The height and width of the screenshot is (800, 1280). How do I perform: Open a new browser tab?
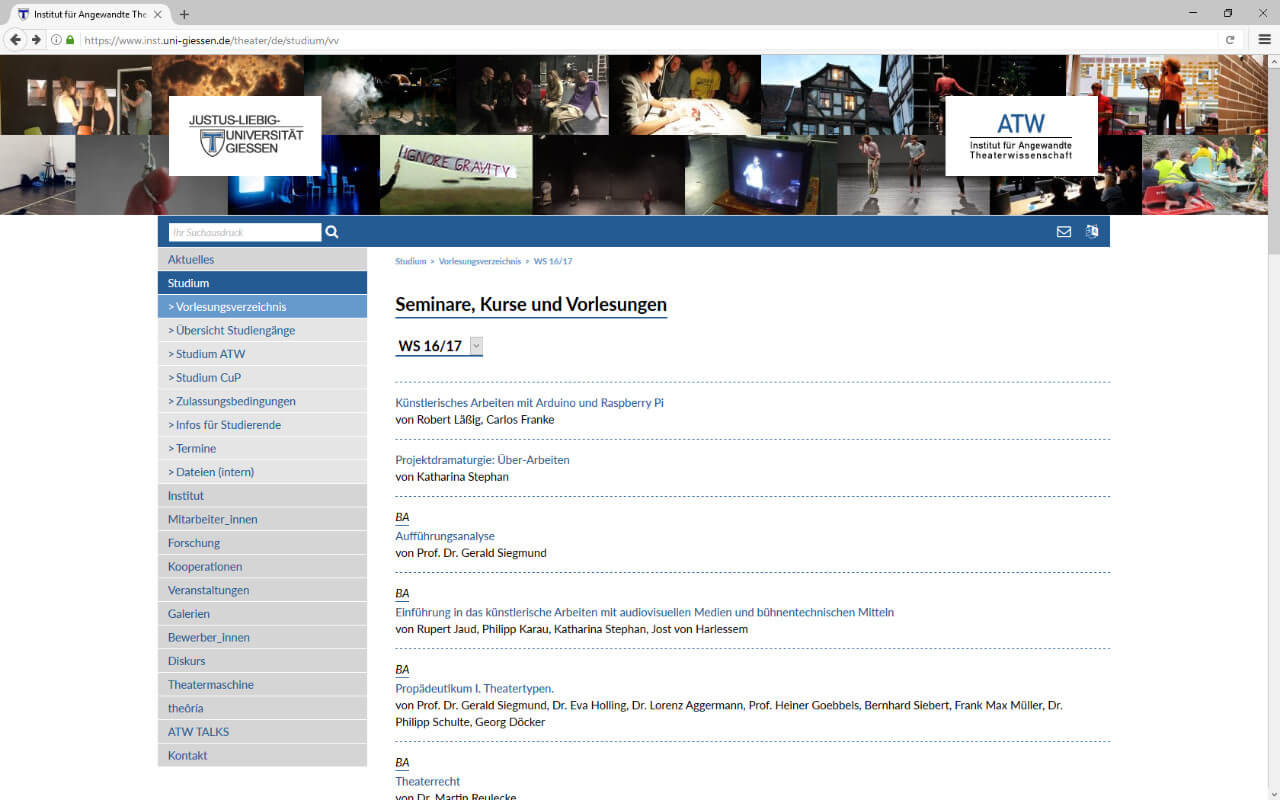click(x=184, y=14)
